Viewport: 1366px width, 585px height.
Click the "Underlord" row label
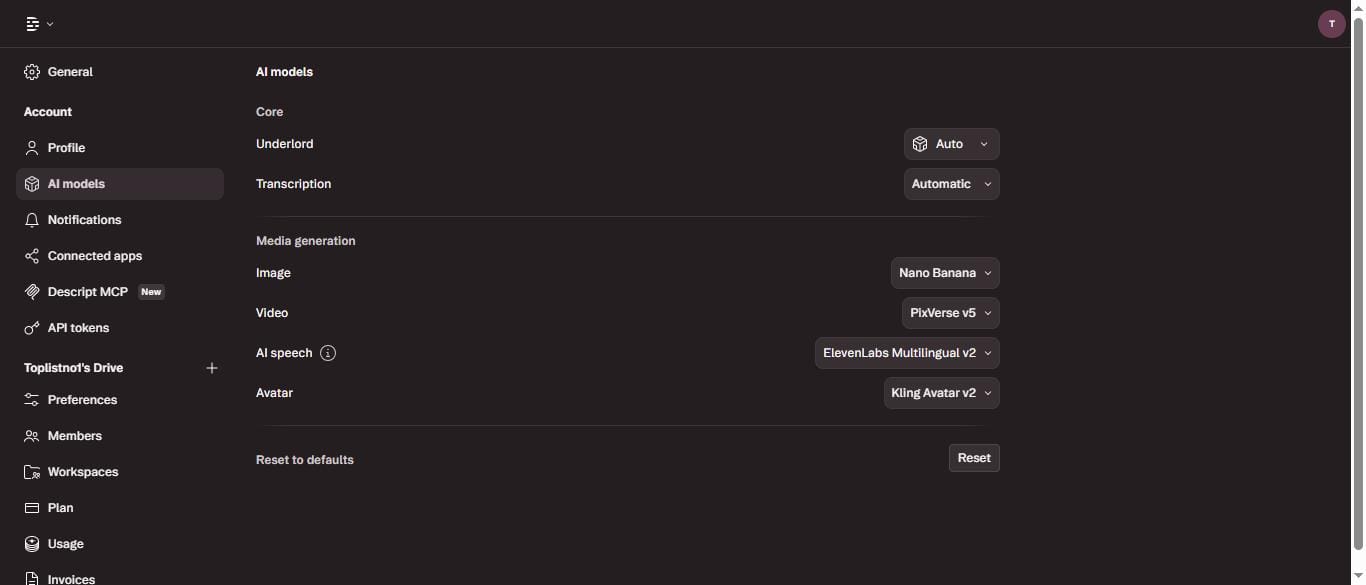[285, 144]
